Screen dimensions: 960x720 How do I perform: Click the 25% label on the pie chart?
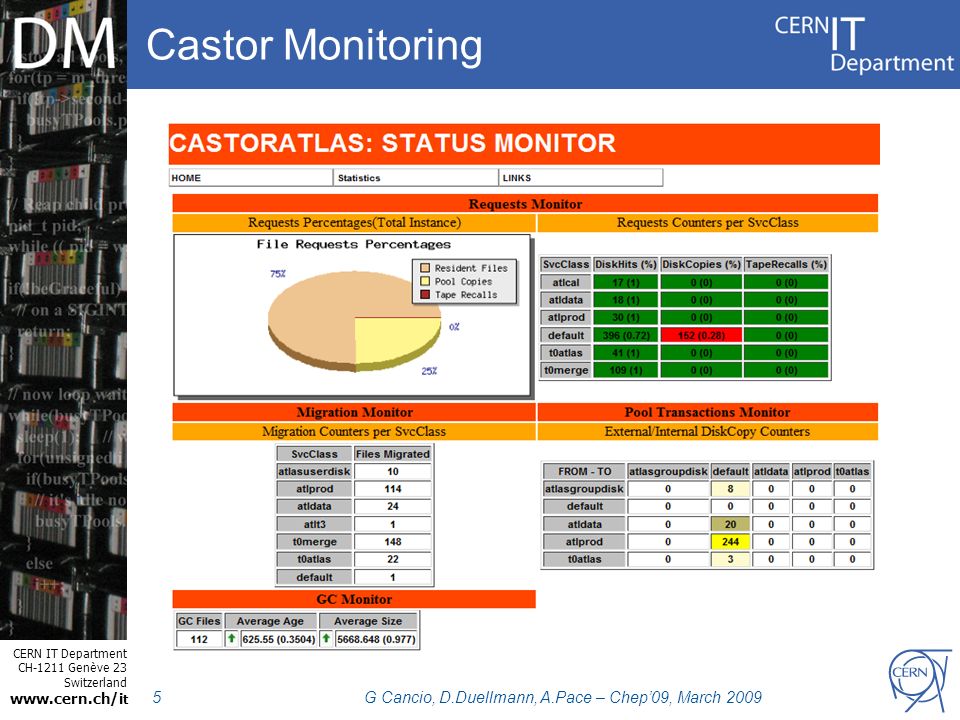tap(429, 370)
